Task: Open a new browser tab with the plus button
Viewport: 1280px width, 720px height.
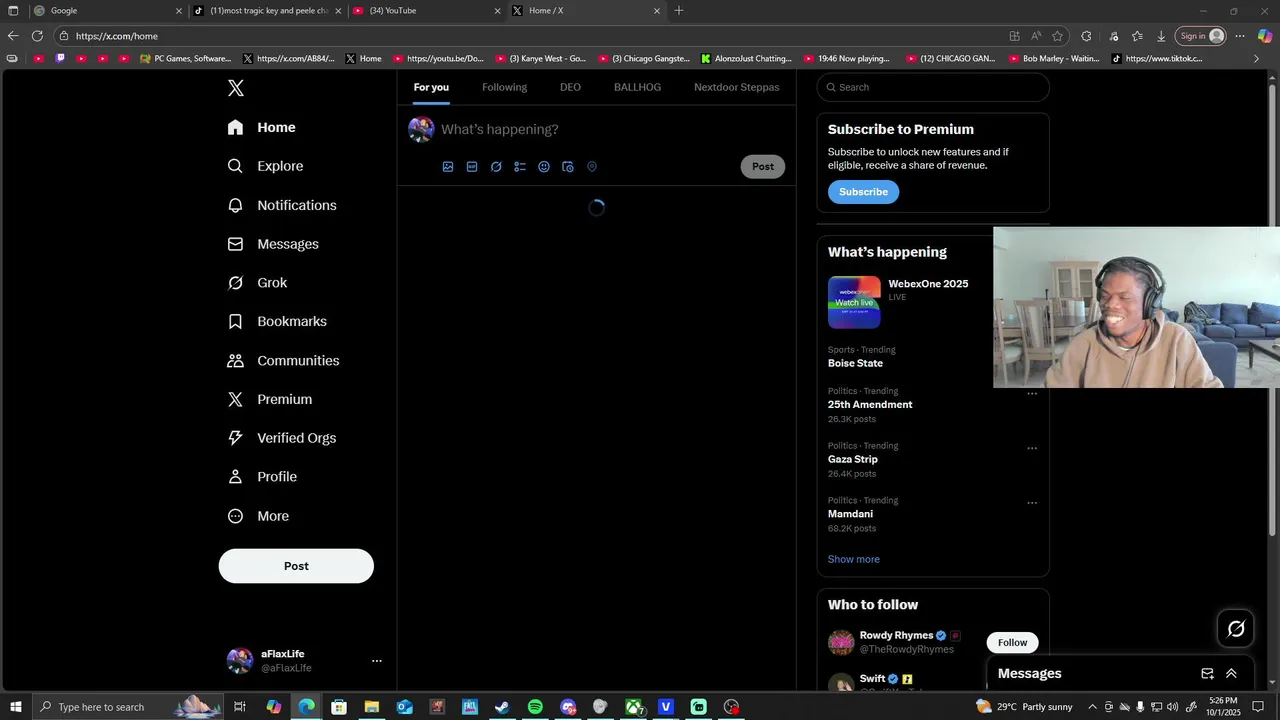Action: point(679,11)
